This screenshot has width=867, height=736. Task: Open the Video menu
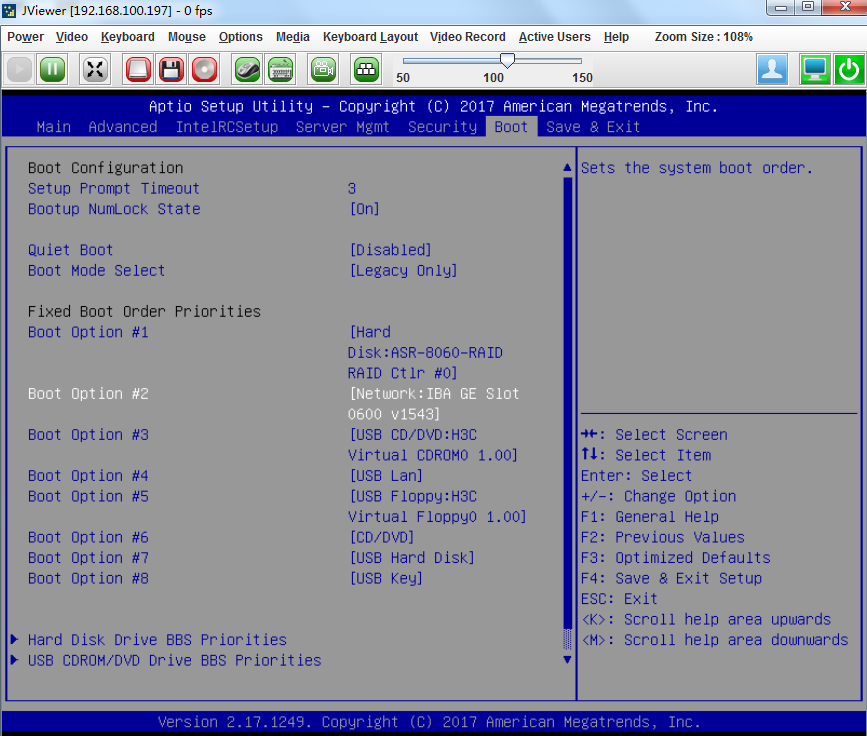click(x=72, y=37)
